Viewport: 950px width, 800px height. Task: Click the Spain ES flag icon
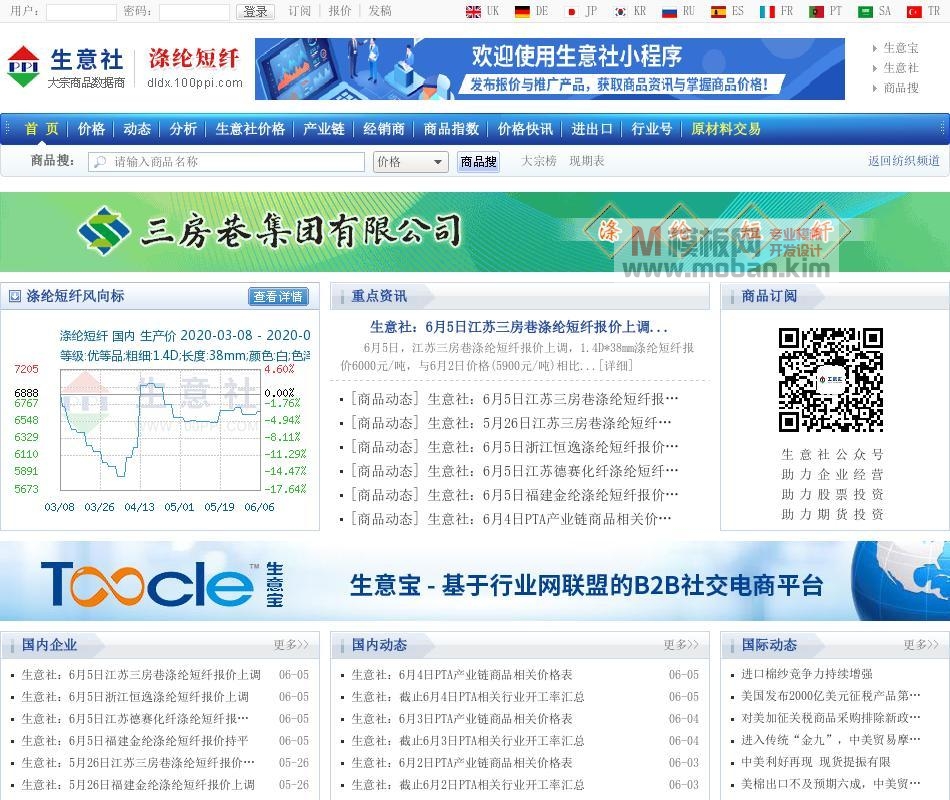point(718,12)
